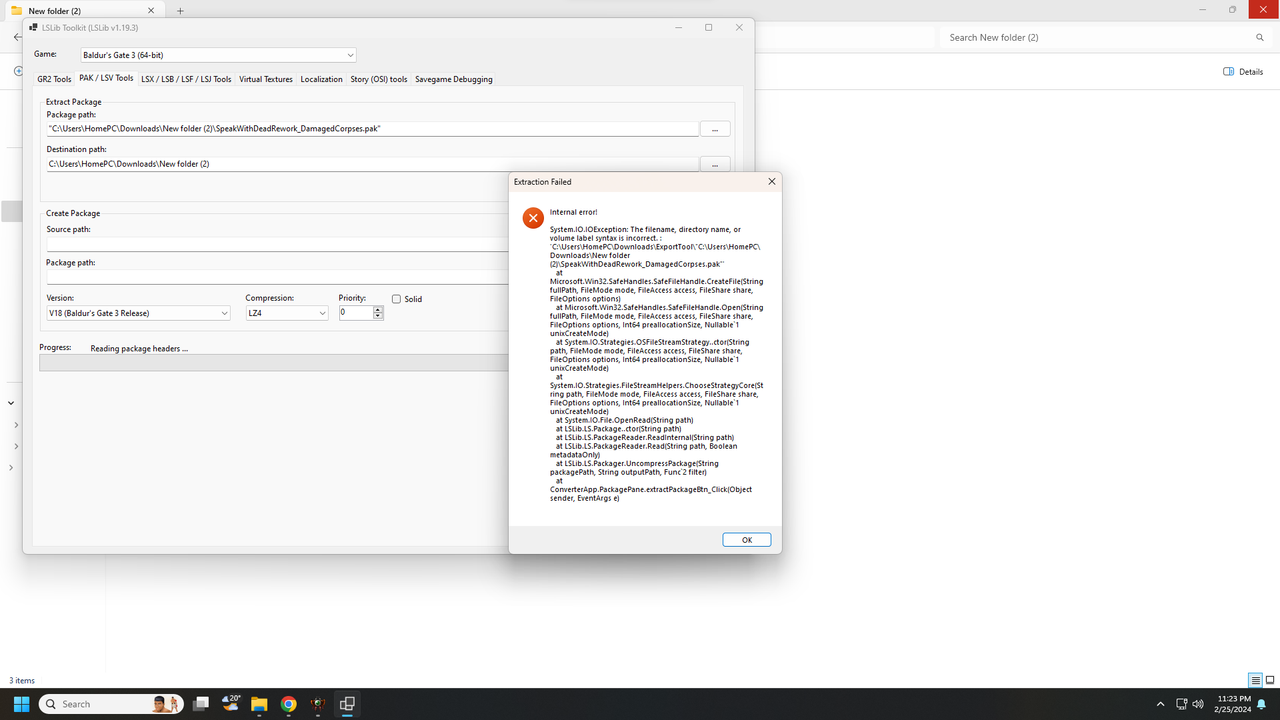Screen dimensions: 1280x720
Task: Show hidden system tray icons
Action: coord(1160,704)
